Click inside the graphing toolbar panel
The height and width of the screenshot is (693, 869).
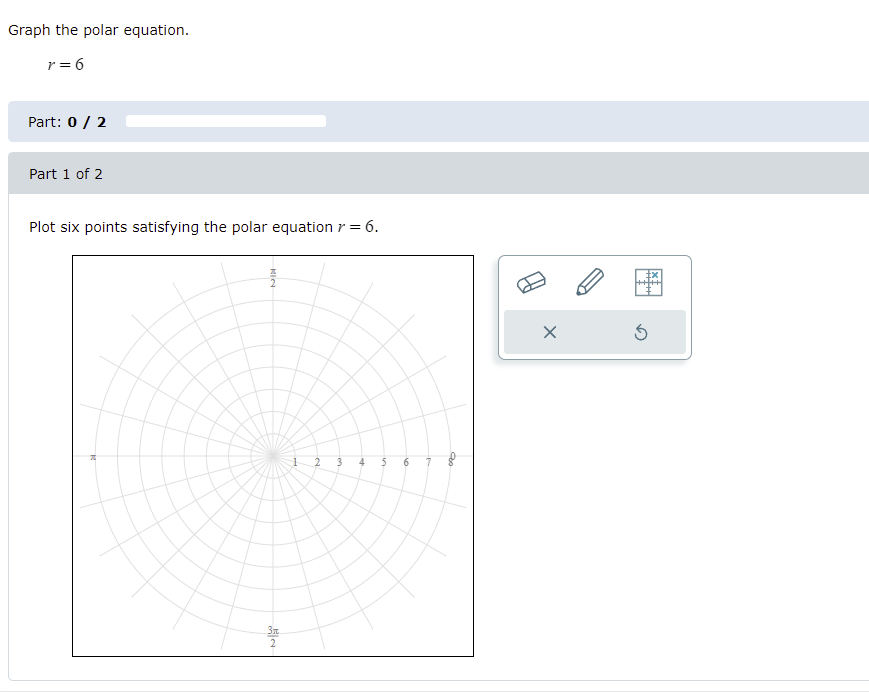594,307
